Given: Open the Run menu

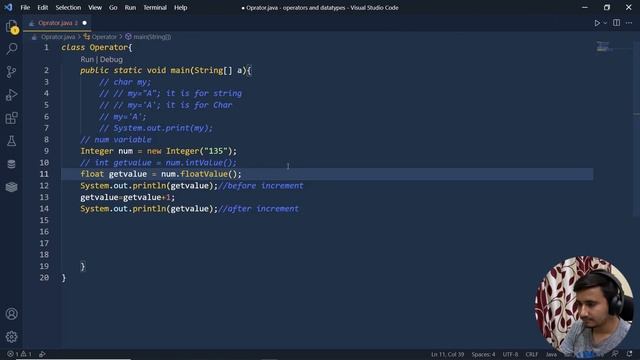Looking at the screenshot, I should [x=130, y=7].
